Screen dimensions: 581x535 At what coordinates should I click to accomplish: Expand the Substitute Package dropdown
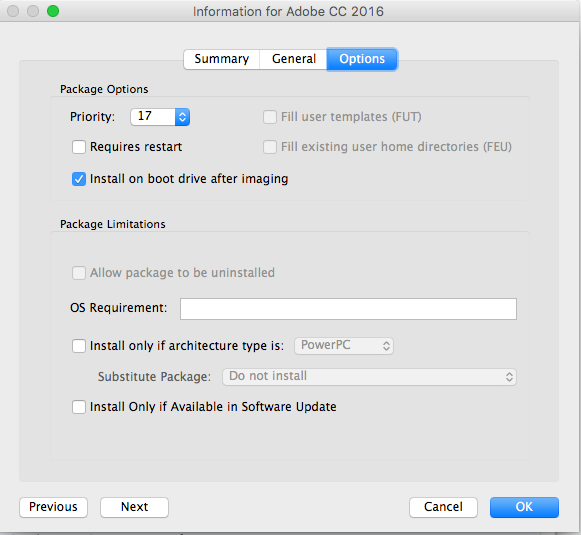[369, 377]
